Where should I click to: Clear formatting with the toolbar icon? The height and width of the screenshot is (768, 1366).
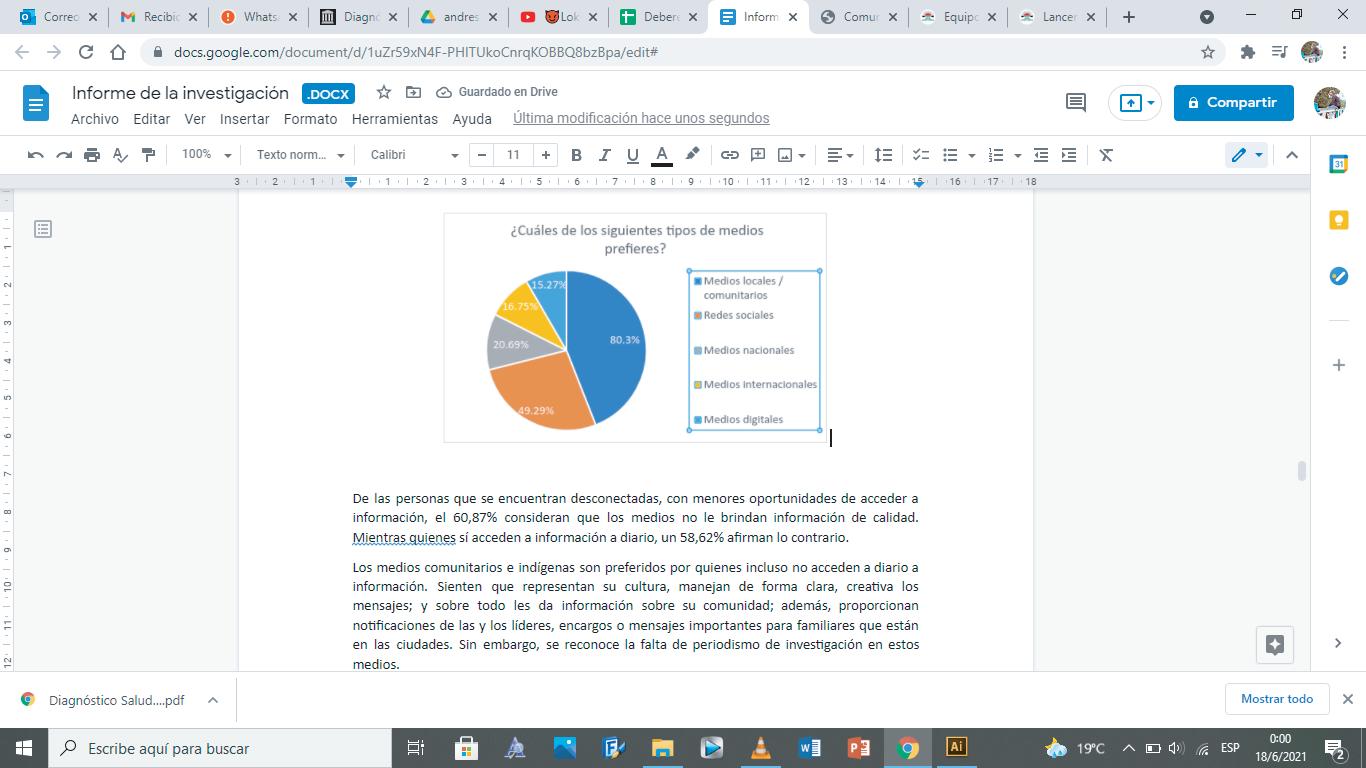pos(1106,155)
